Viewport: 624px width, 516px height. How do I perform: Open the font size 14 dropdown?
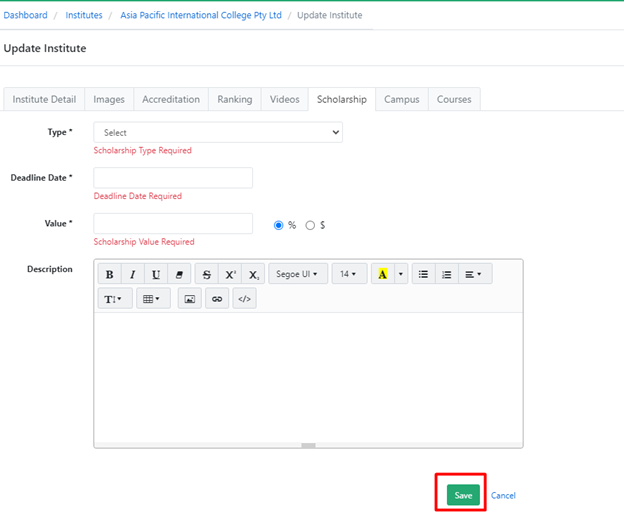pos(349,274)
